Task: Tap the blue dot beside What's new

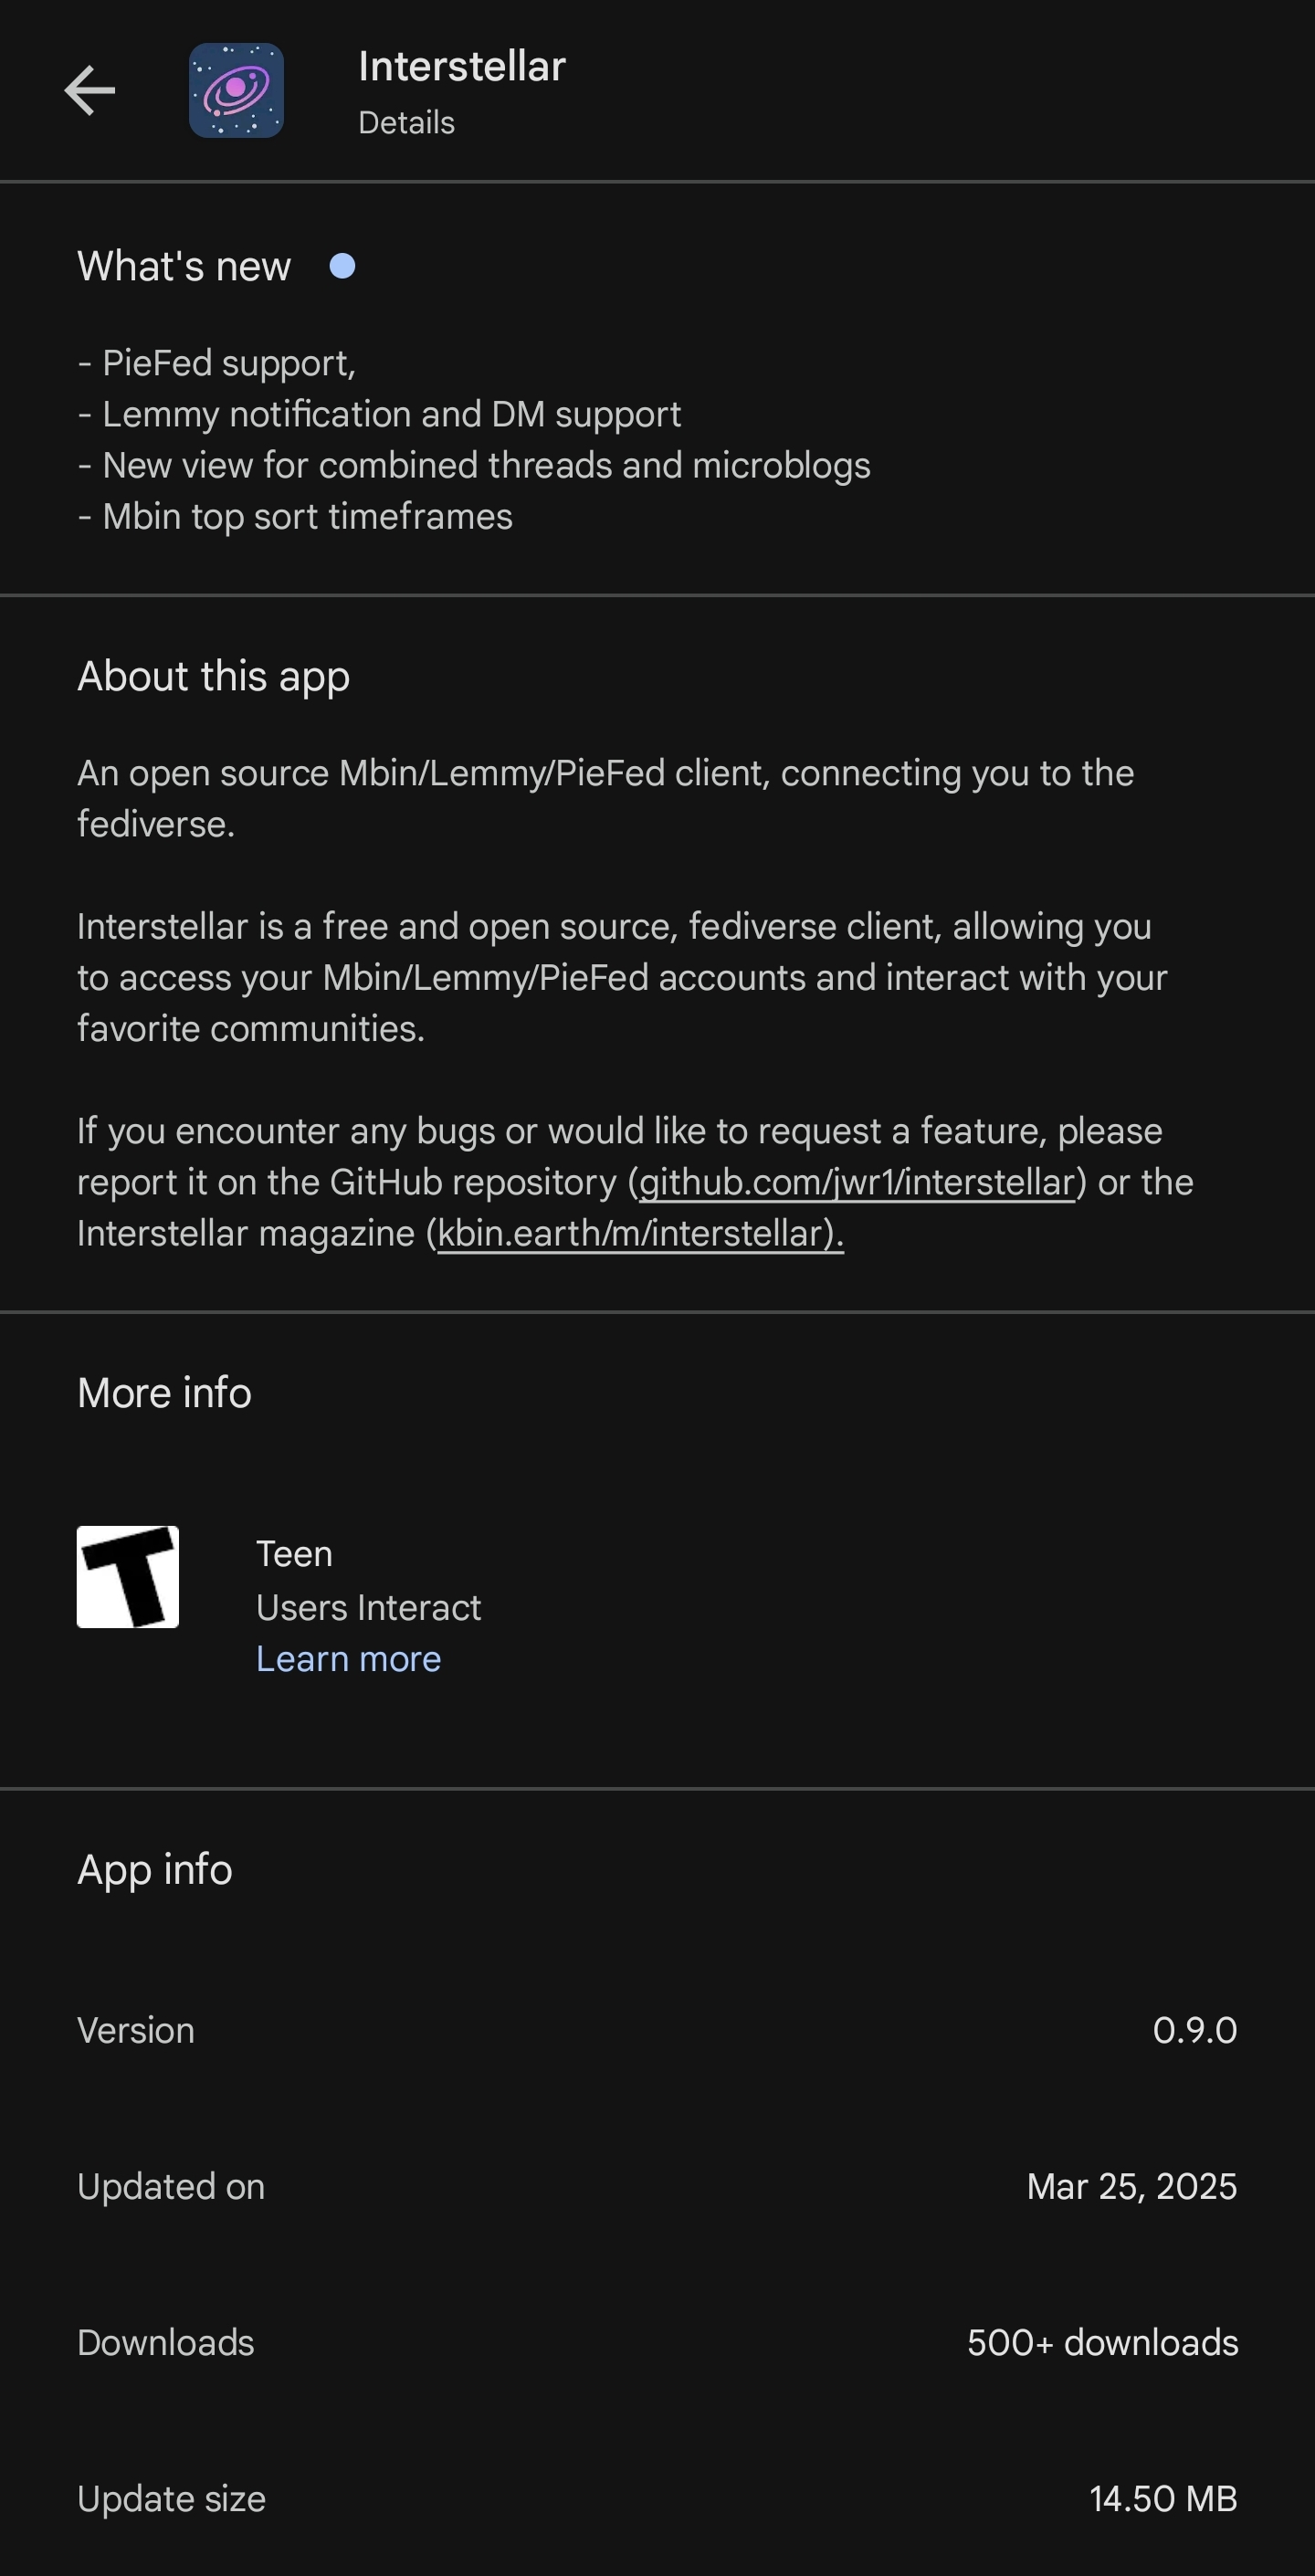Action: click(x=343, y=266)
